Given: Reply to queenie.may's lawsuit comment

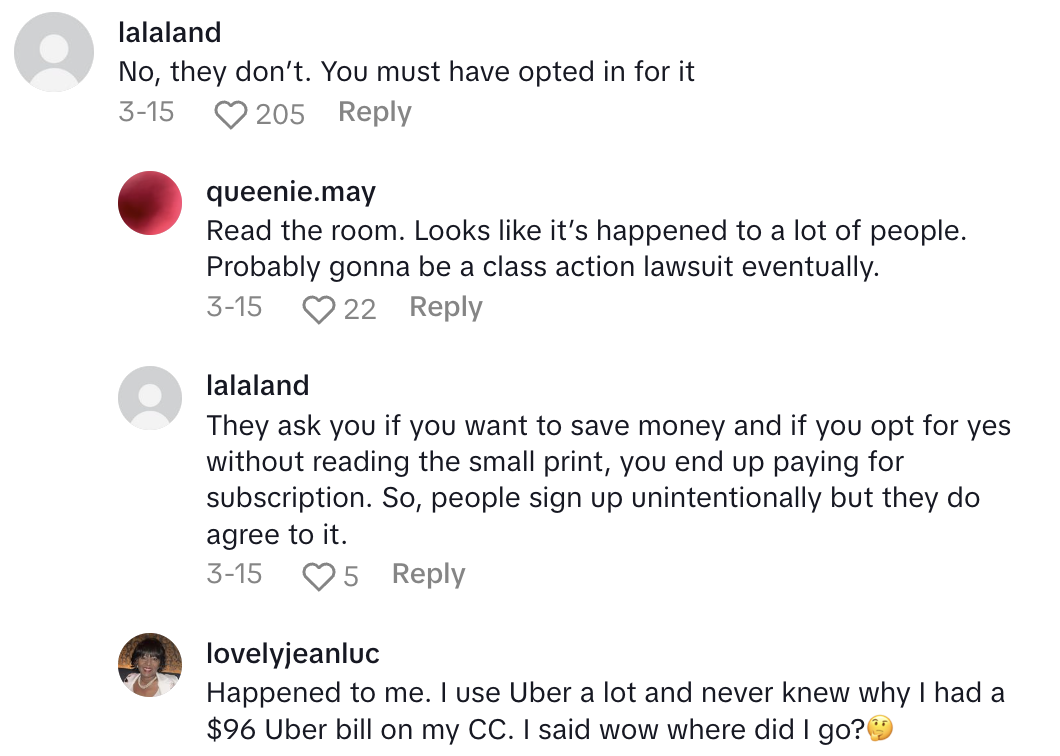Looking at the screenshot, I should (x=445, y=308).
